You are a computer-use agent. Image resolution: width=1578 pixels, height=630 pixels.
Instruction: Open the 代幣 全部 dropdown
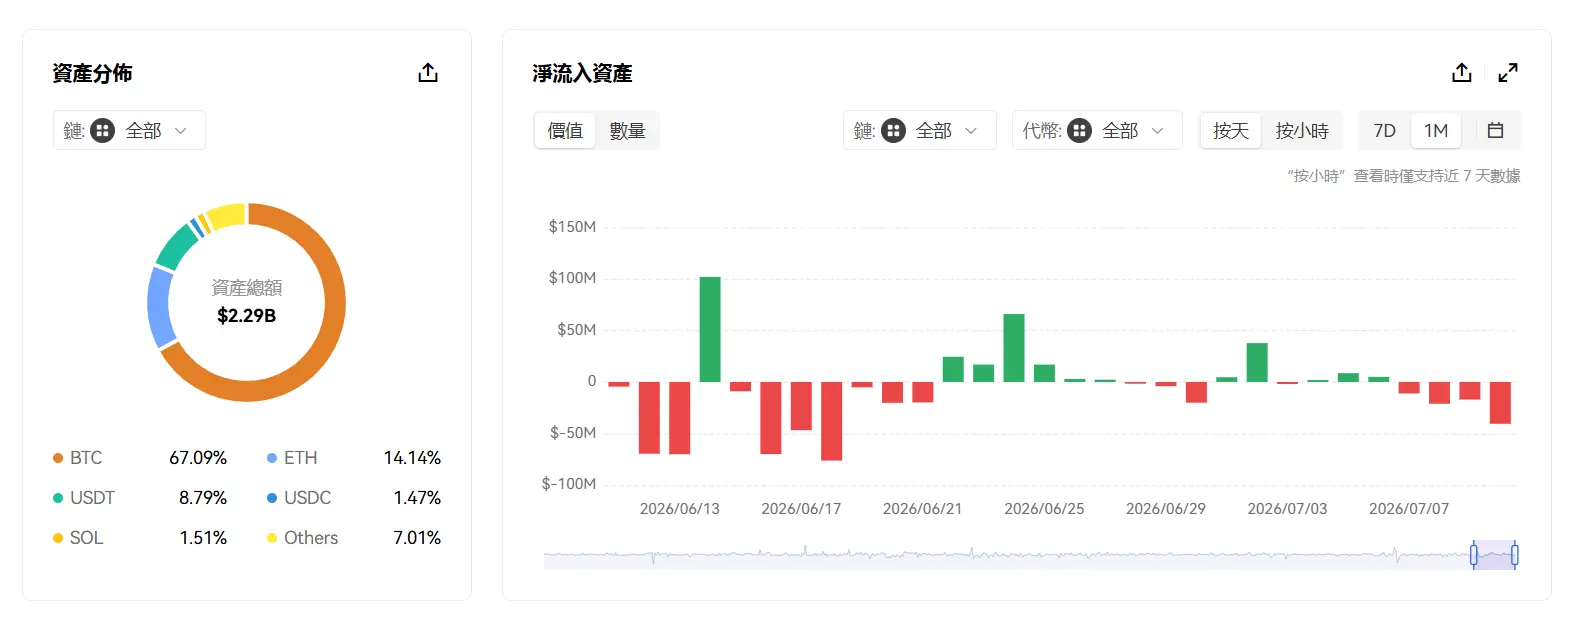1097,131
